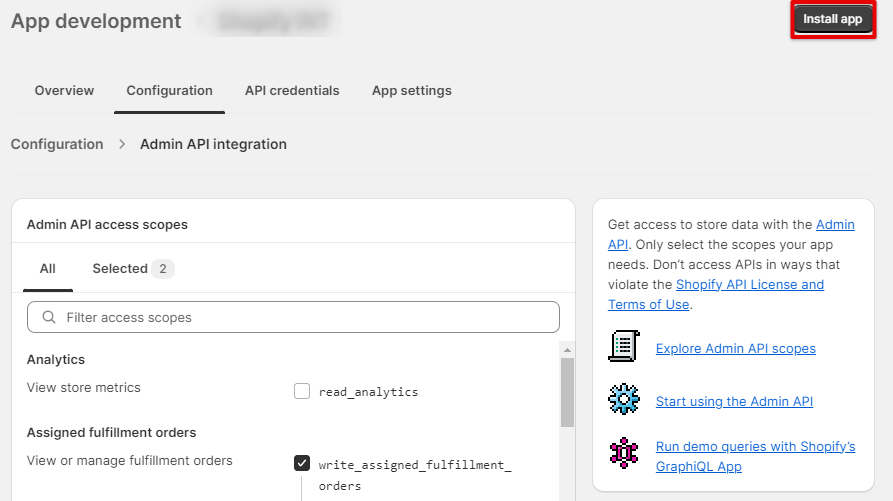
Task: Click the search magnifier icon in filter
Action: click(x=49, y=317)
